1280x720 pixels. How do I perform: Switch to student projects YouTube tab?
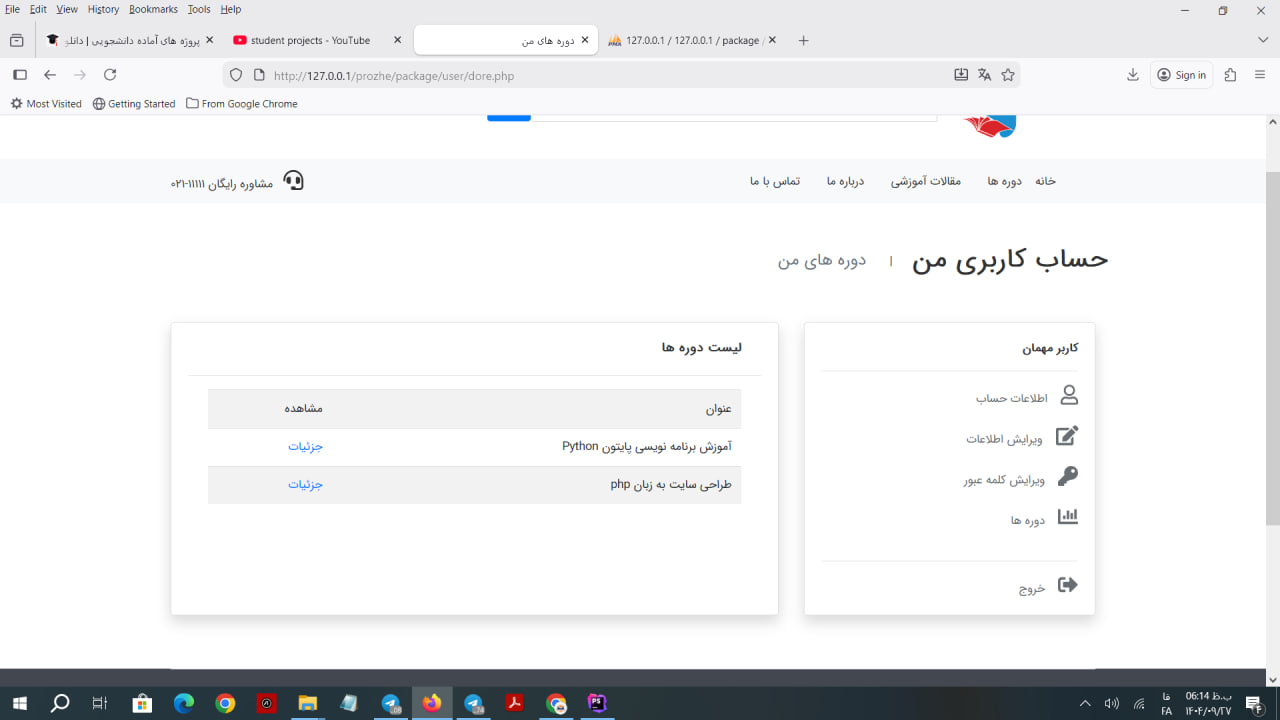click(x=310, y=41)
